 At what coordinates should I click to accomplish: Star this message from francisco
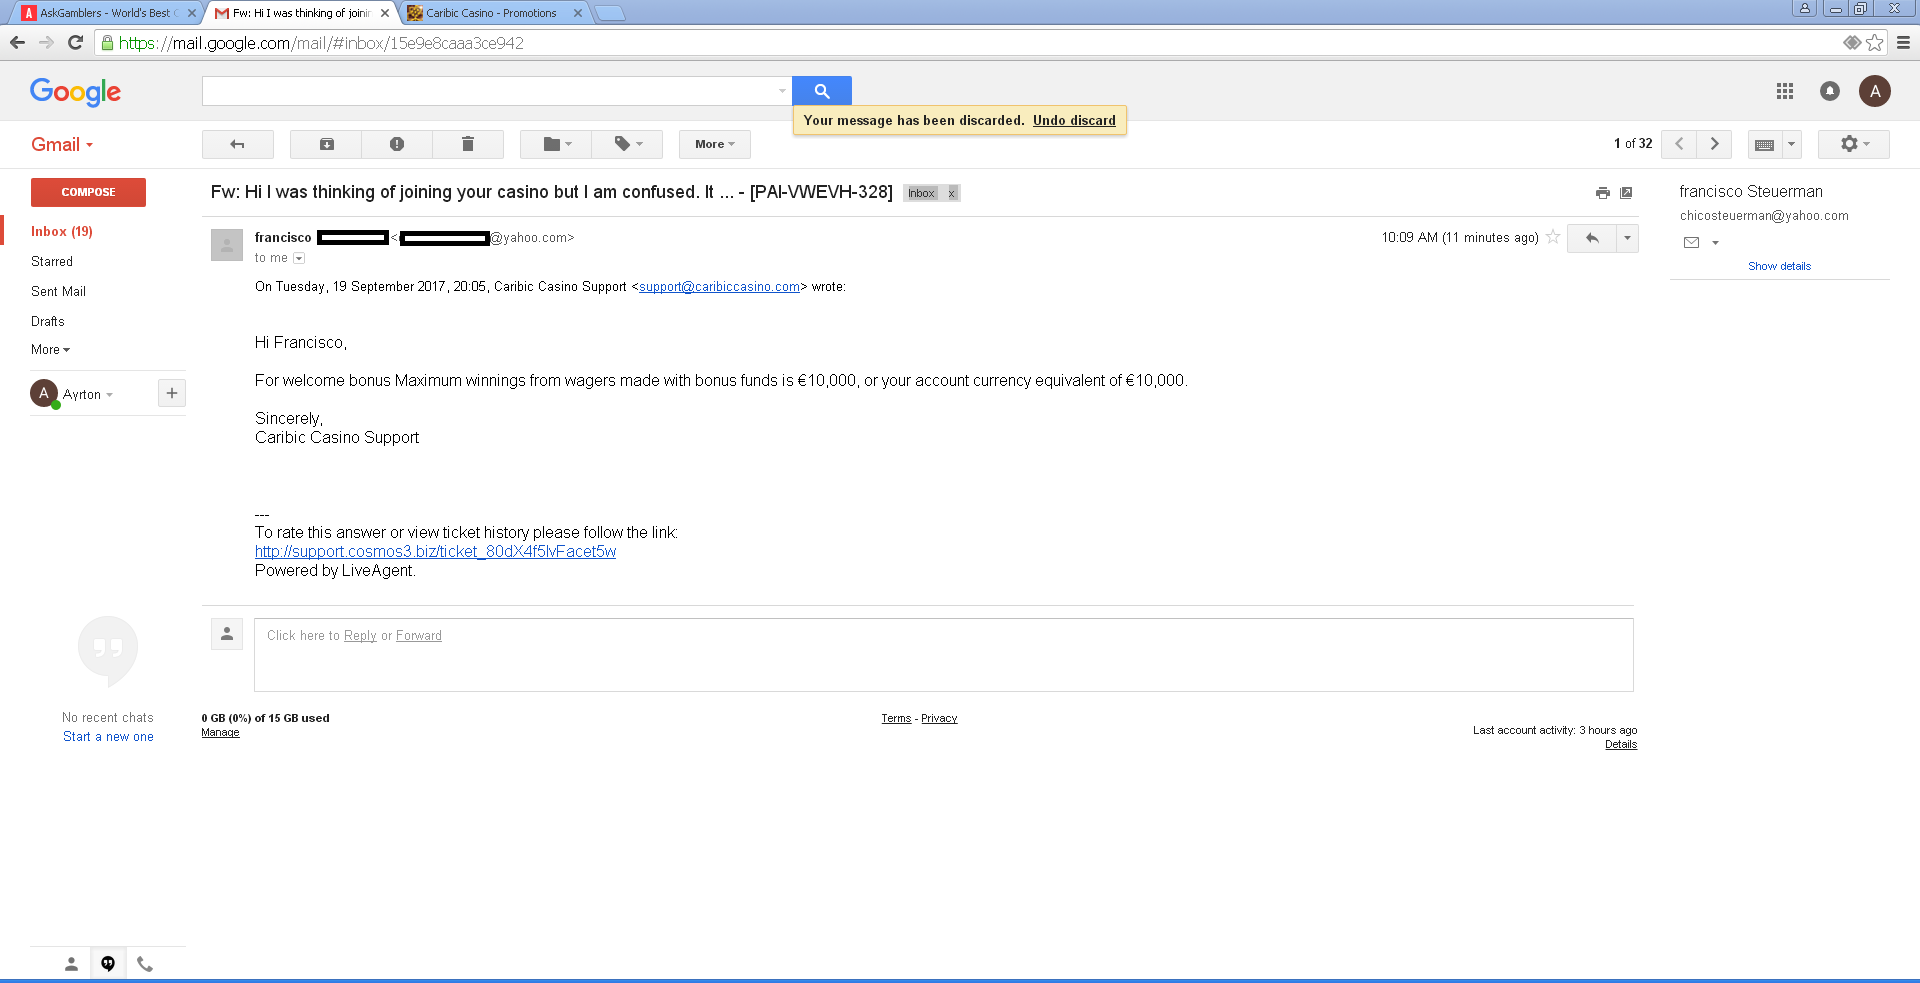[x=1553, y=237]
